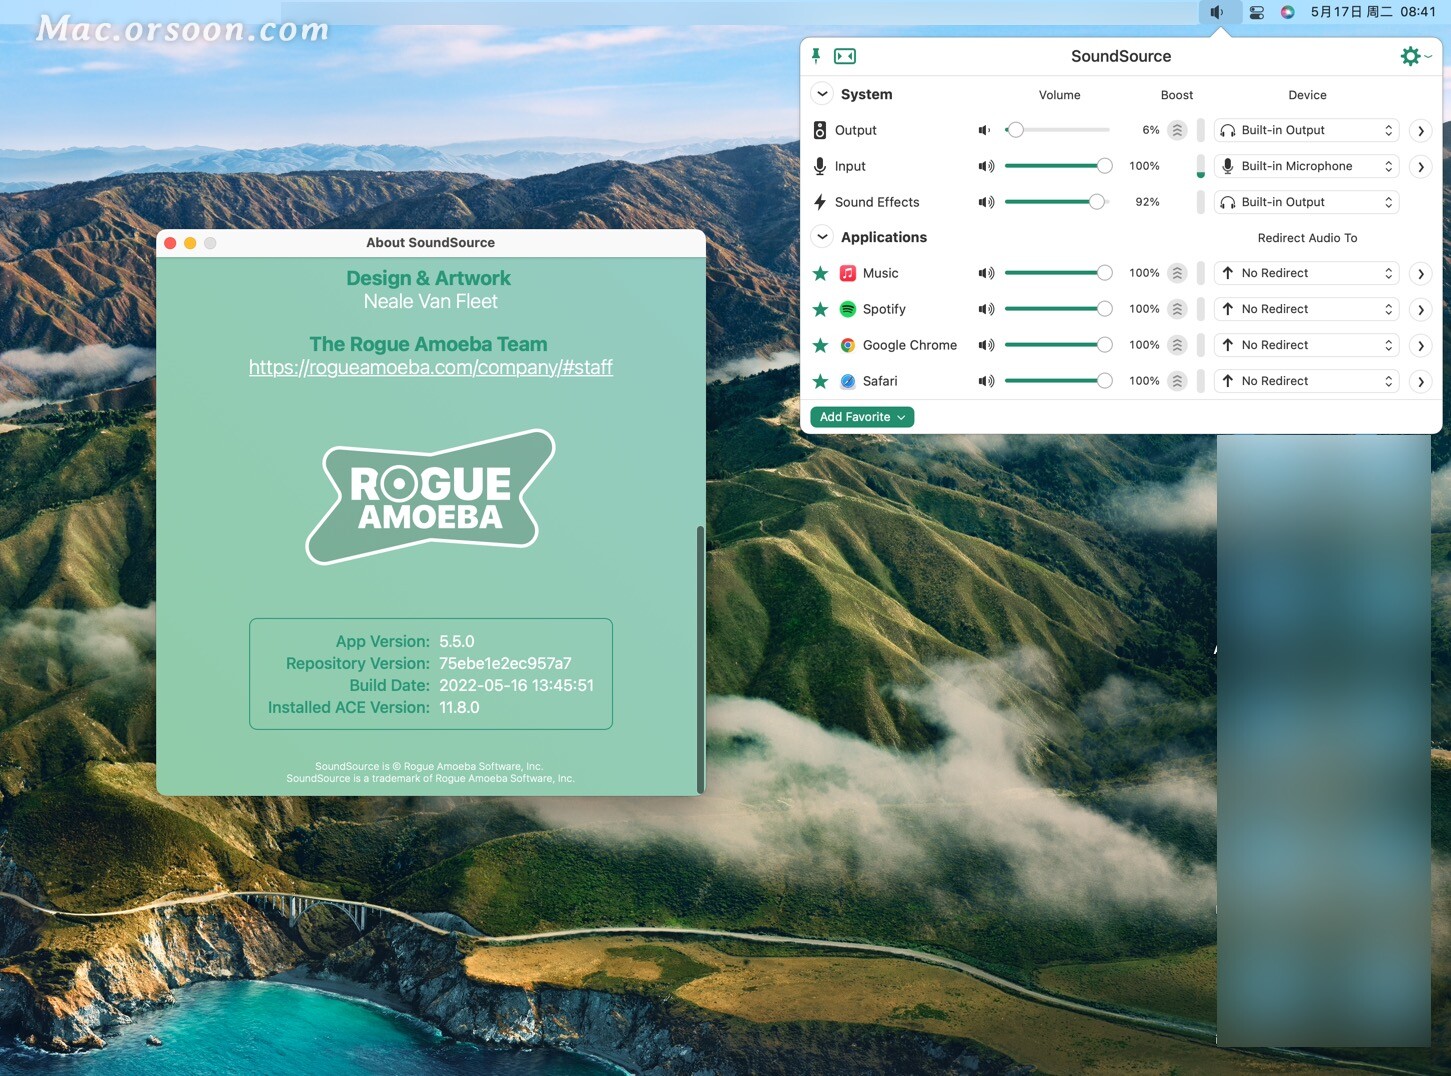This screenshot has width=1451, height=1076.
Task: Click the Sound Effects lightning icon
Action: (x=820, y=202)
